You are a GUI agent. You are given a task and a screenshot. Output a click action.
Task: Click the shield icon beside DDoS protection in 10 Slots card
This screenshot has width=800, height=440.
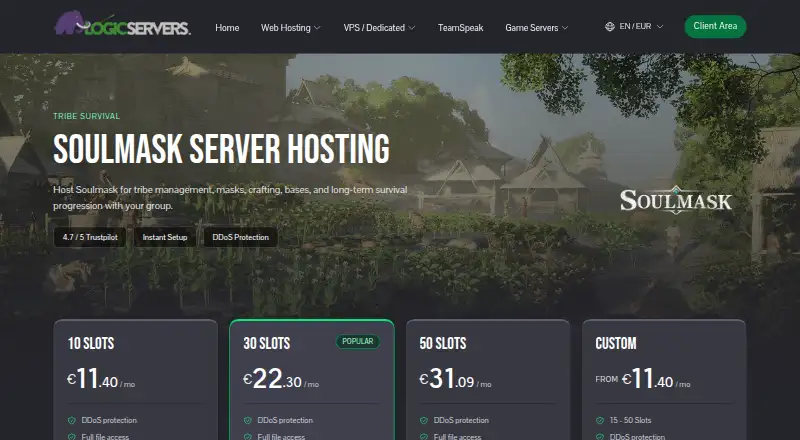click(72, 421)
